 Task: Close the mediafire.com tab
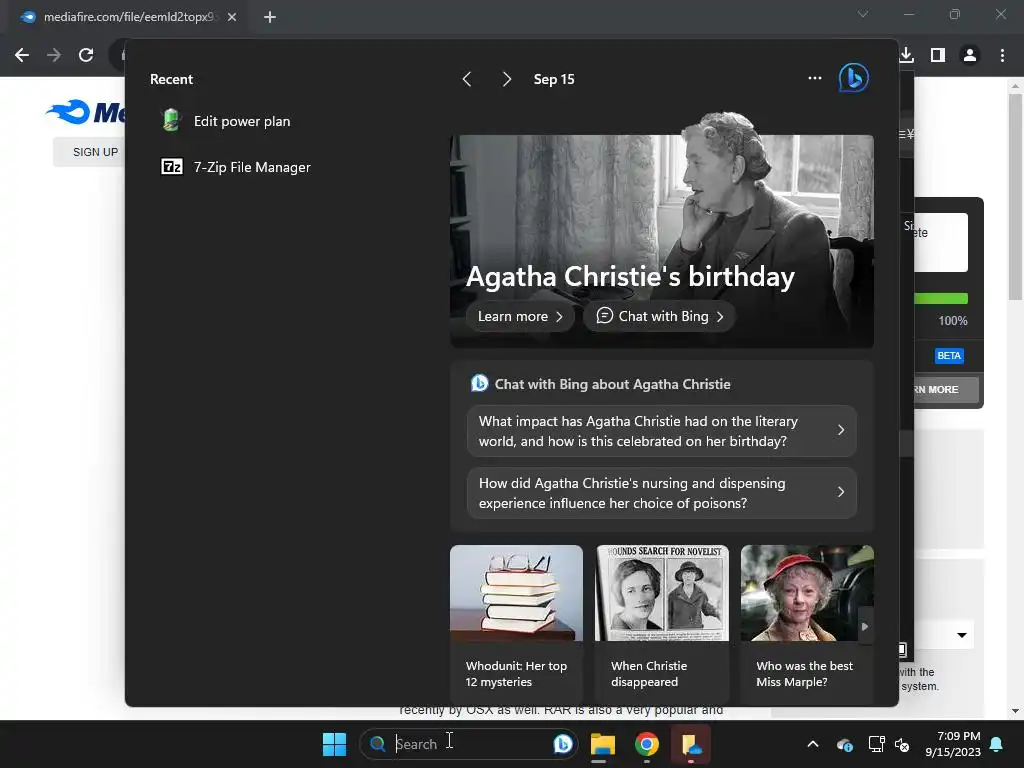pyautogui.click(x=232, y=17)
